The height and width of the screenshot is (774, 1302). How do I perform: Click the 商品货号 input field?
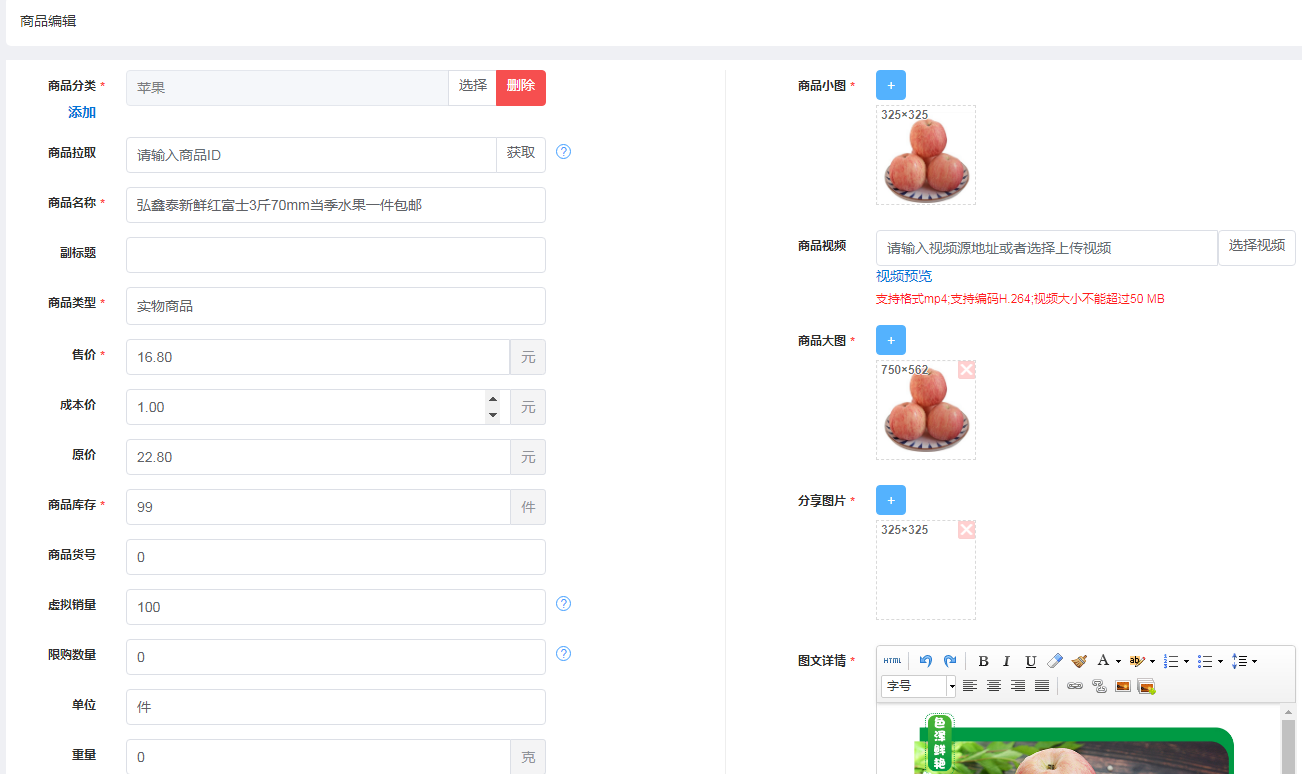click(336, 557)
